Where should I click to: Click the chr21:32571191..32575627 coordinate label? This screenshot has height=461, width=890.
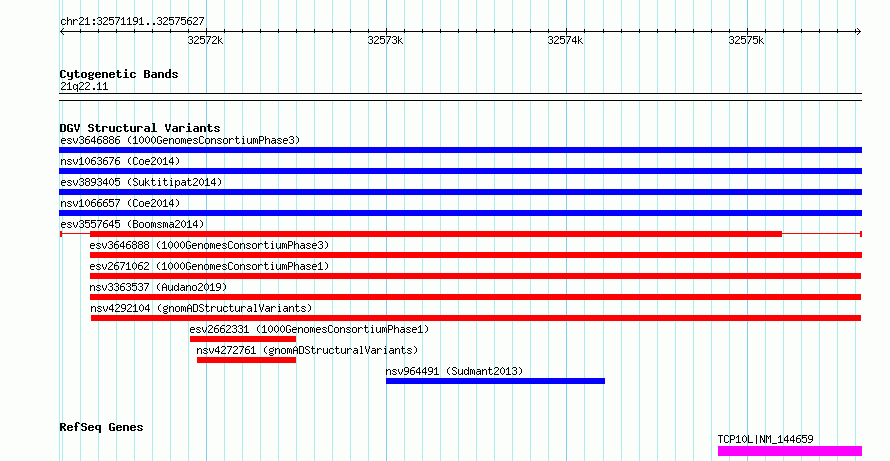(x=132, y=22)
